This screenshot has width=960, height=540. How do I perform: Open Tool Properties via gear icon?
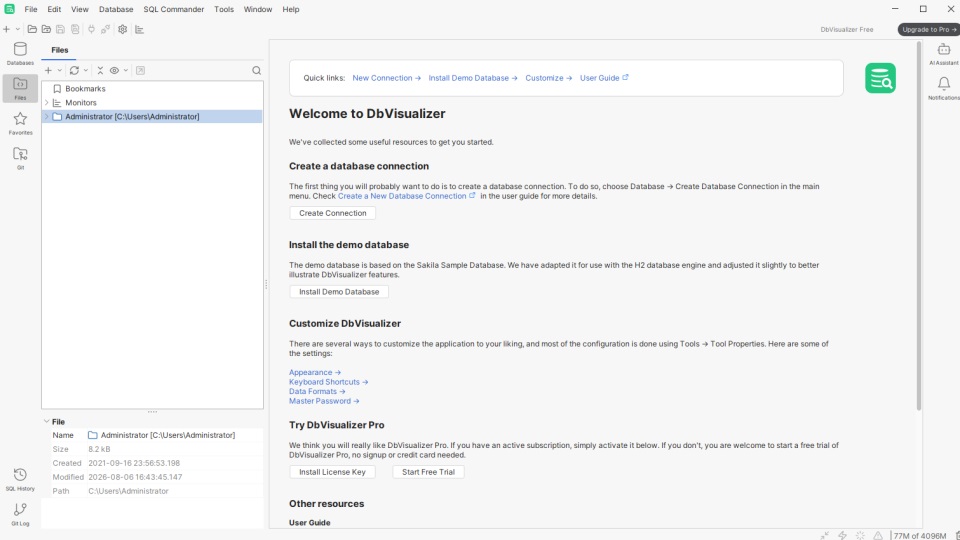122,29
